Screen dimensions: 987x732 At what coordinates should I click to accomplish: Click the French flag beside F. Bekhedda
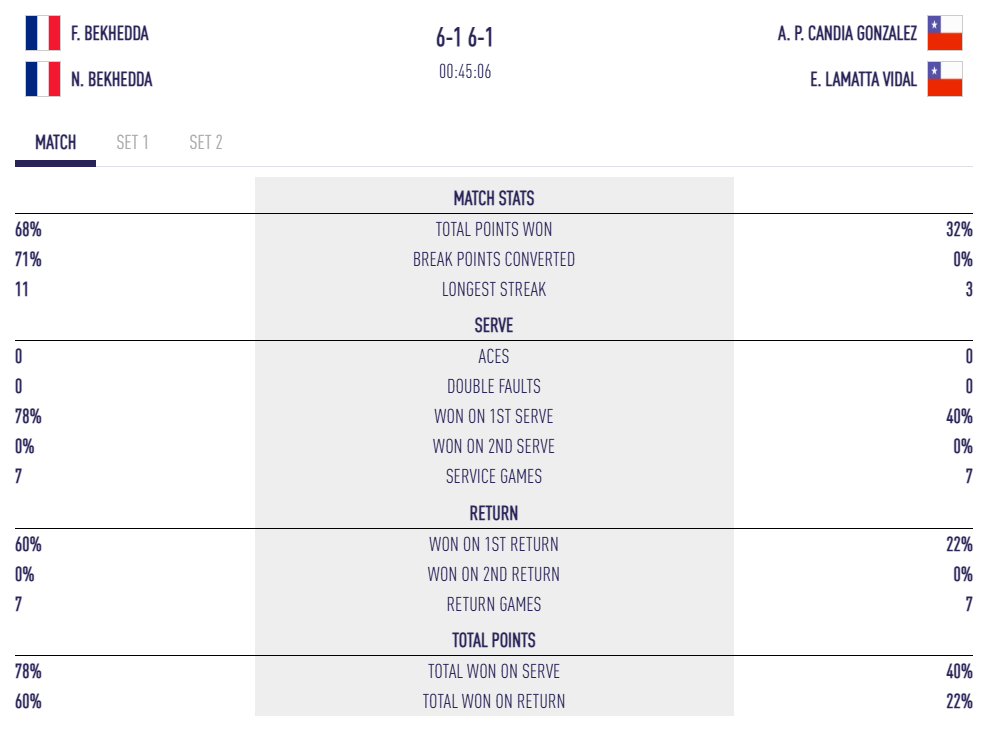tap(43, 33)
